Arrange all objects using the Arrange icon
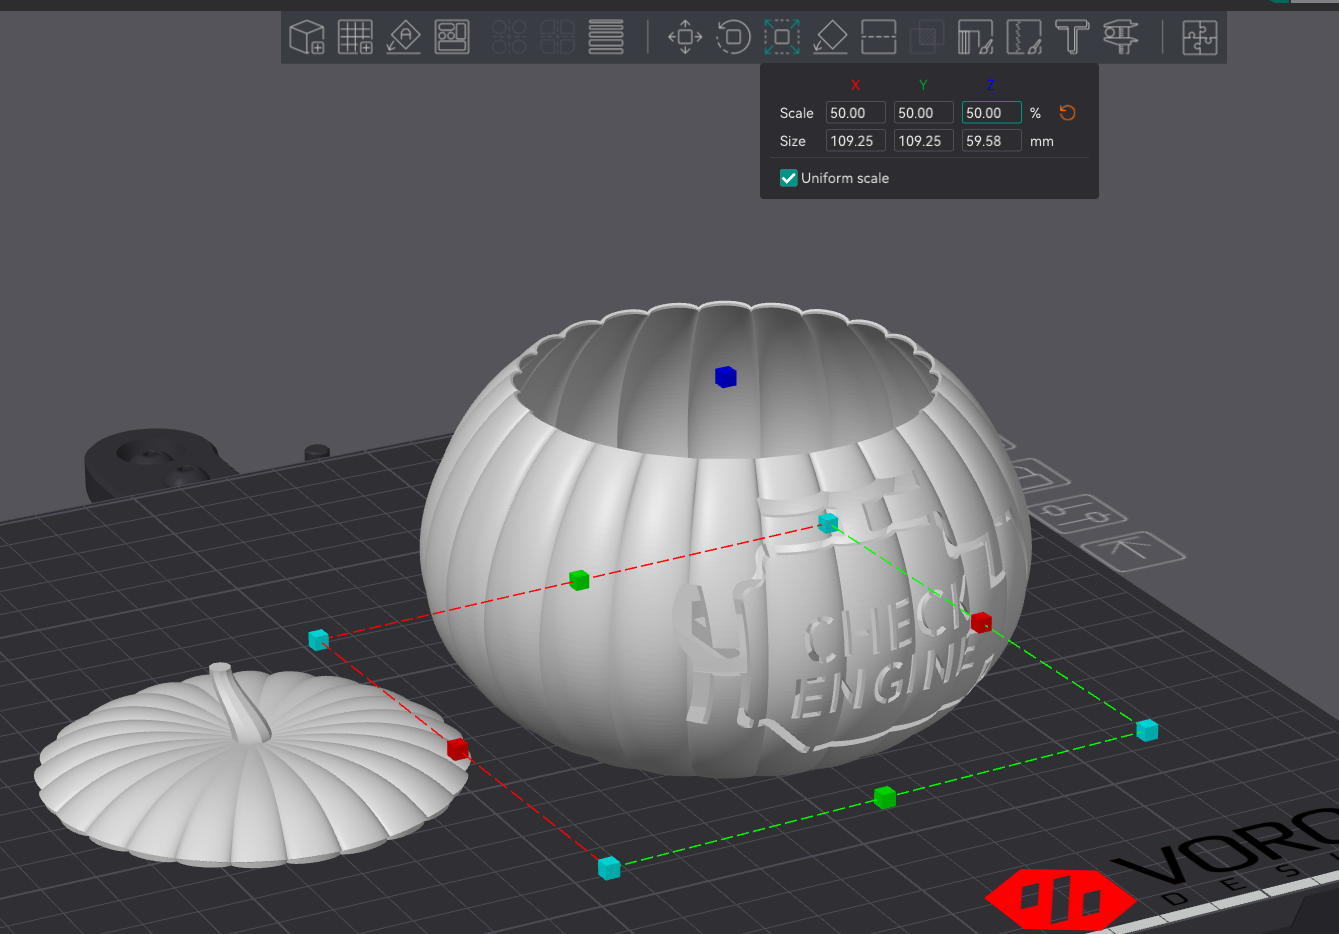Image resolution: width=1339 pixels, height=934 pixels. pos(452,38)
